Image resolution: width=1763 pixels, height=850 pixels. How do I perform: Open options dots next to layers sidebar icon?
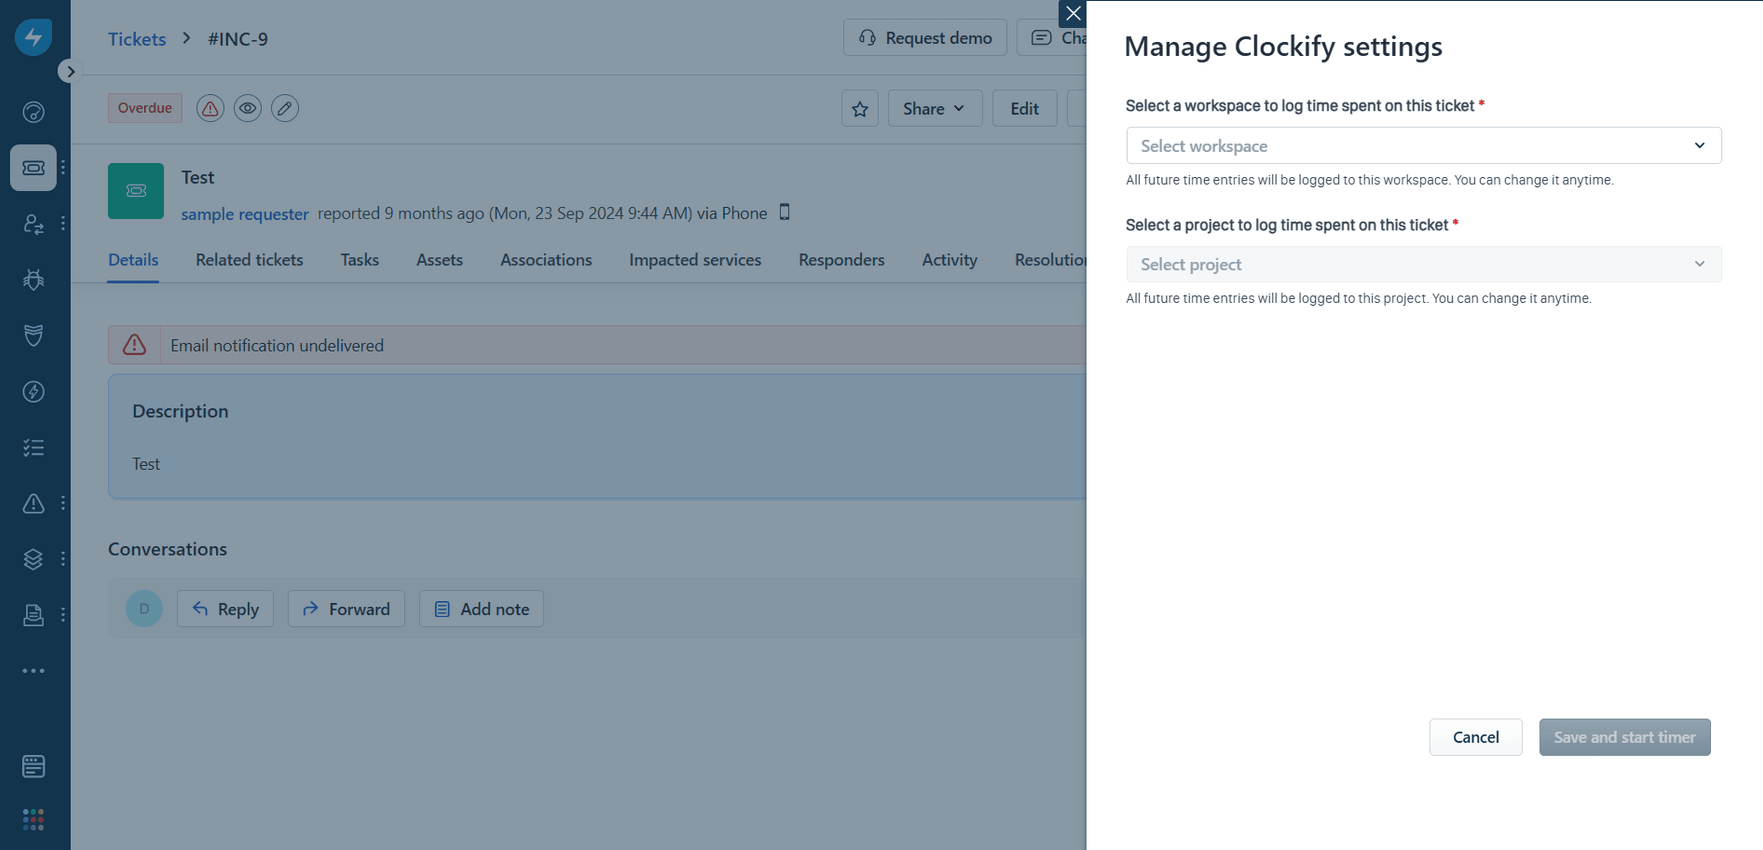pos(63,559)
